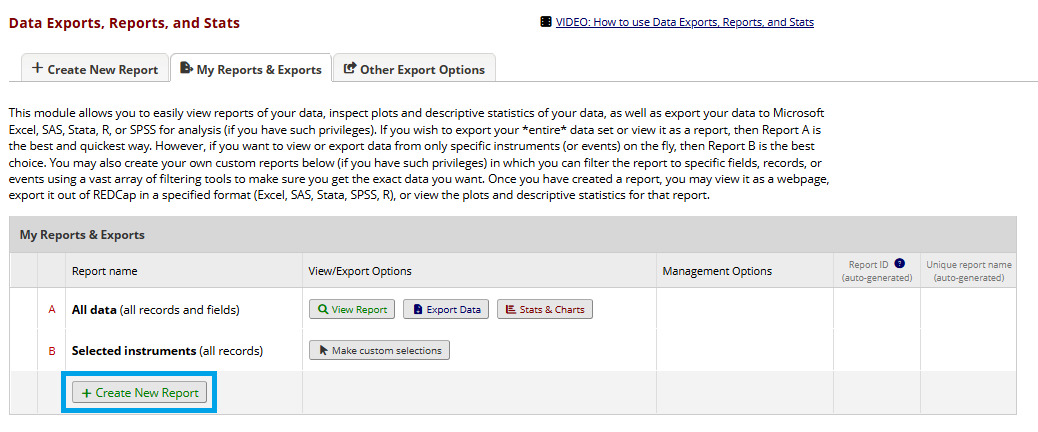The width and height of the screenshot is (1038, 432).
Task: Switch to the My Reports & Exports tab
Action: 251,69
